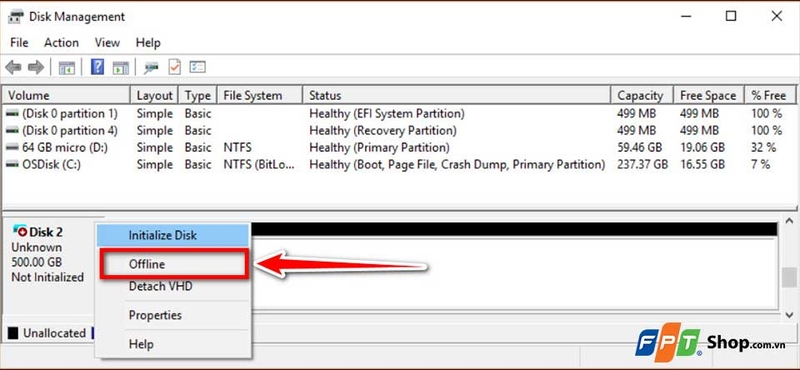
Task: Click the Forward arrow in the toolbar
Action: (36, 67)
